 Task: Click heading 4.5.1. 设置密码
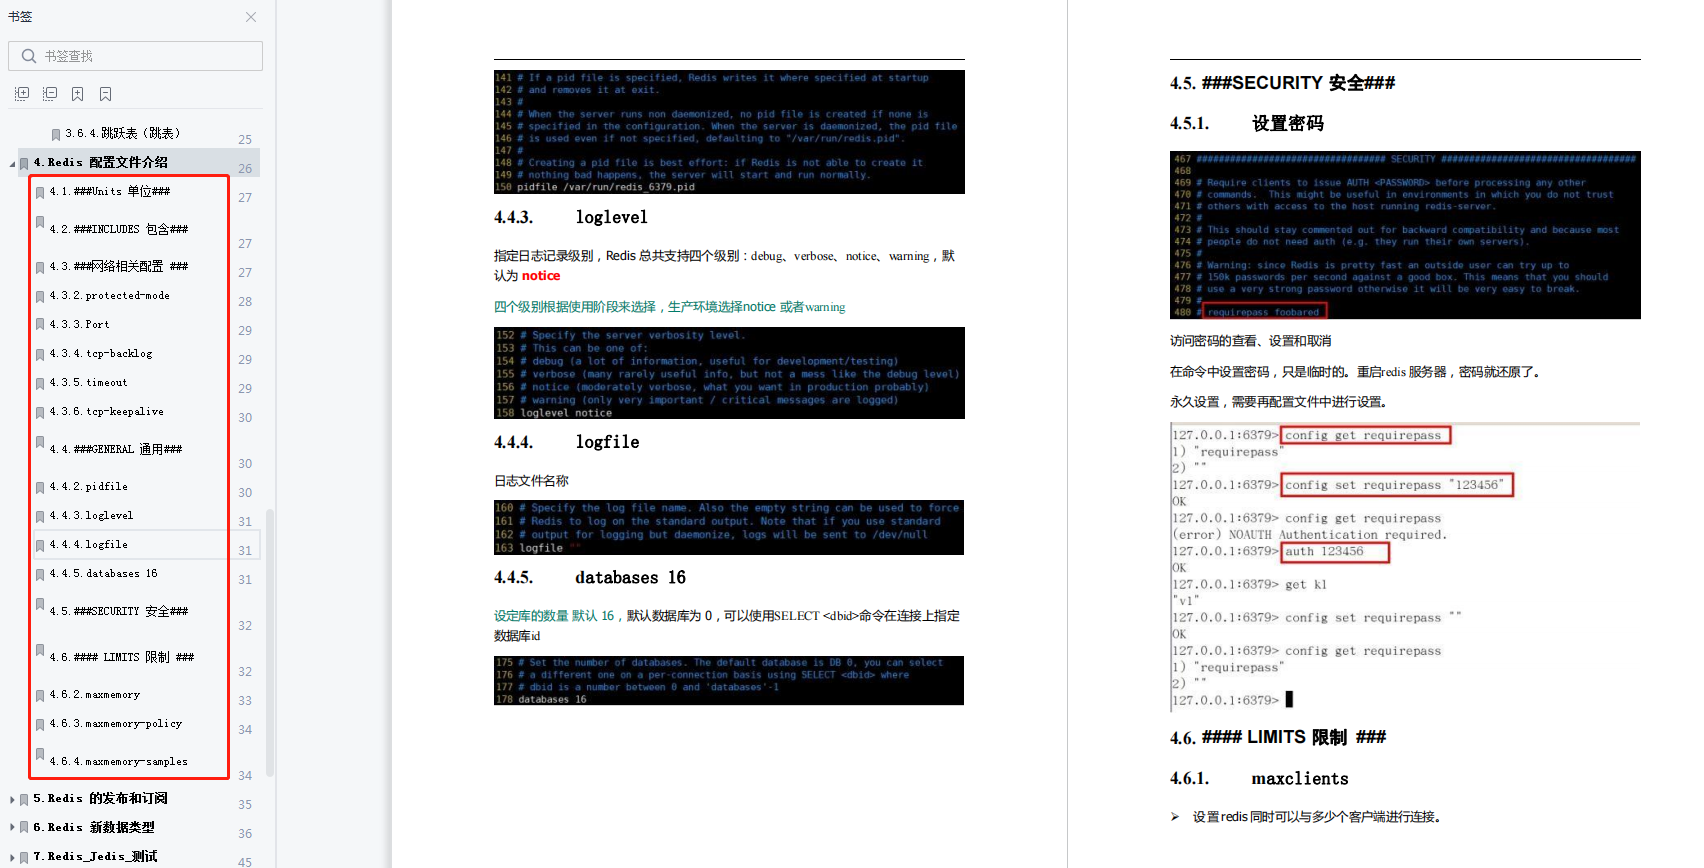[x=1247, y=123]
